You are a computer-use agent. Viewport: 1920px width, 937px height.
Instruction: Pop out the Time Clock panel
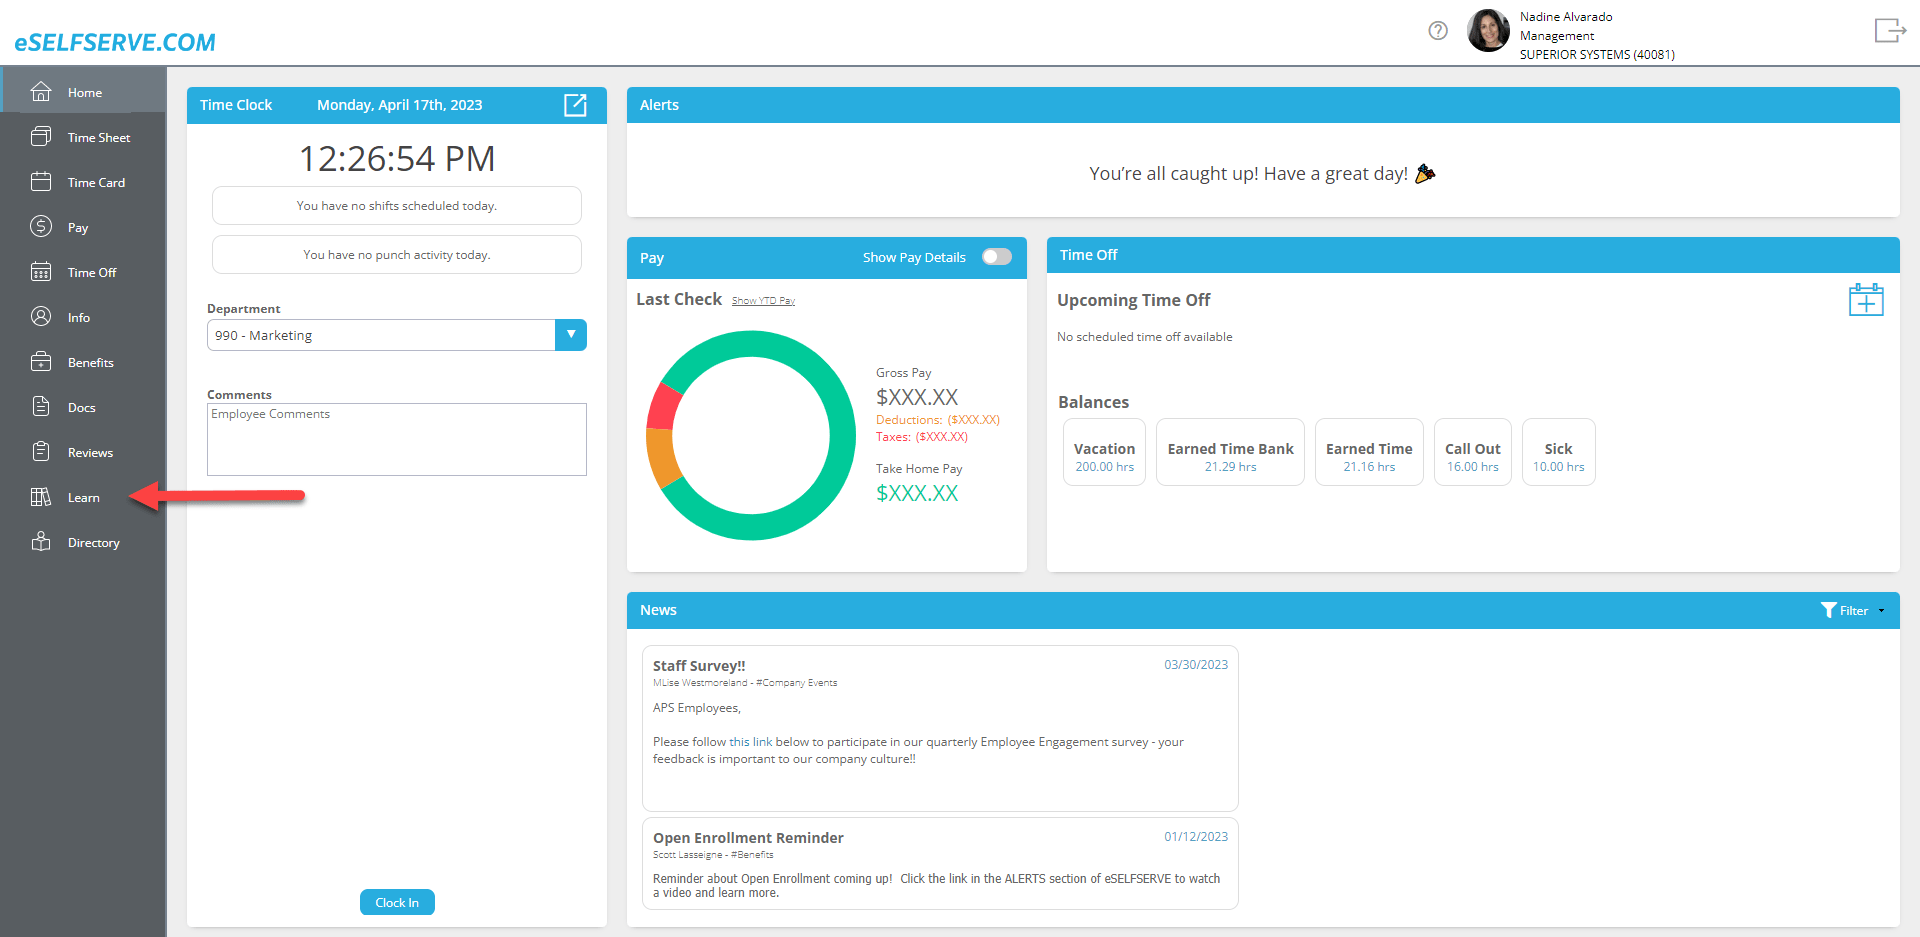(575, 105)
